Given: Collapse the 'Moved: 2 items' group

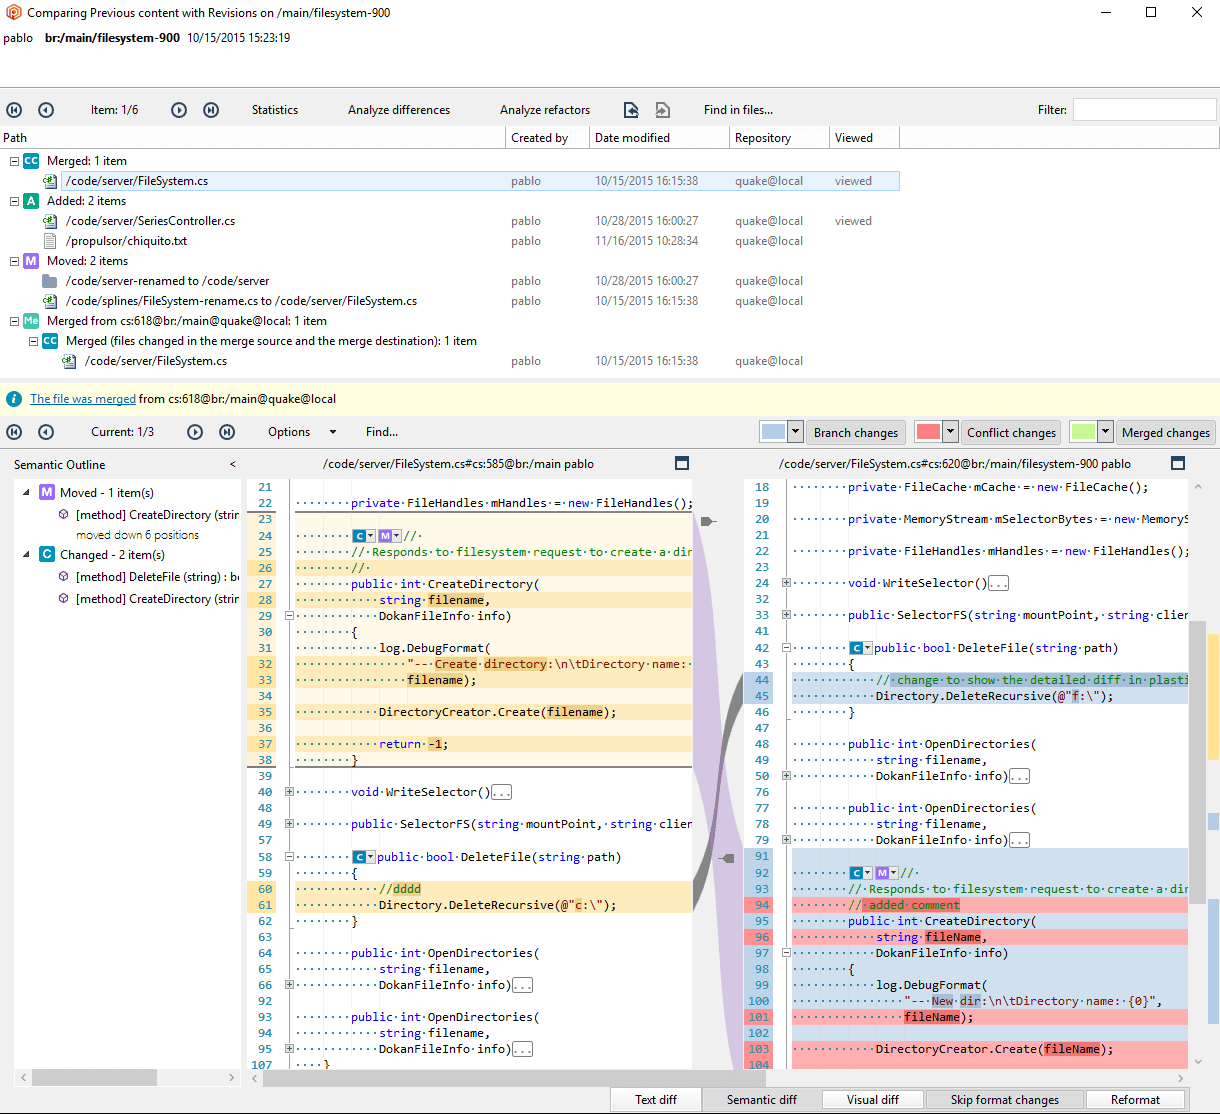Looking at the screenshot, I should point(15,261).
